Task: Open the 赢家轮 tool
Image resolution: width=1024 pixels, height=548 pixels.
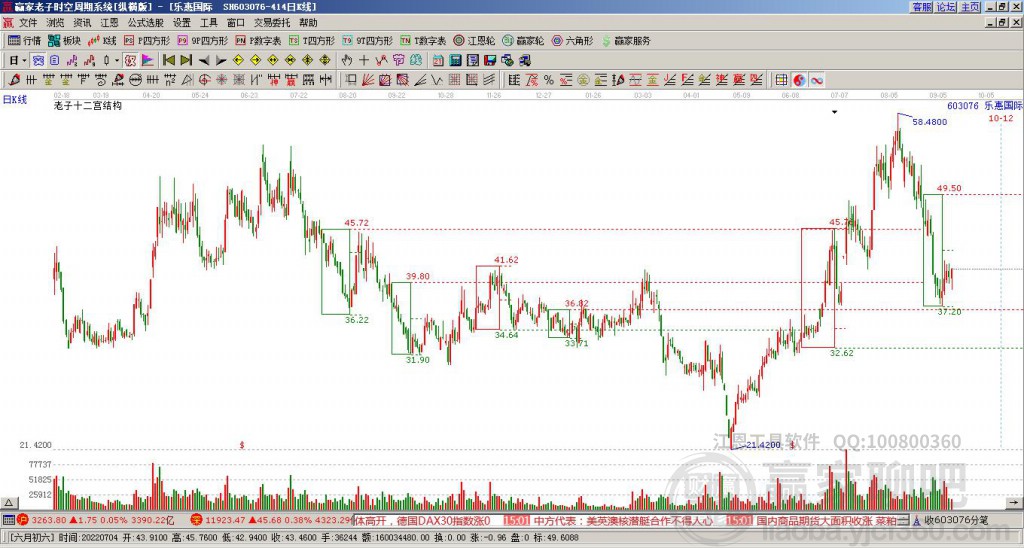Action: pyautogui.click(x=523, y=40)
